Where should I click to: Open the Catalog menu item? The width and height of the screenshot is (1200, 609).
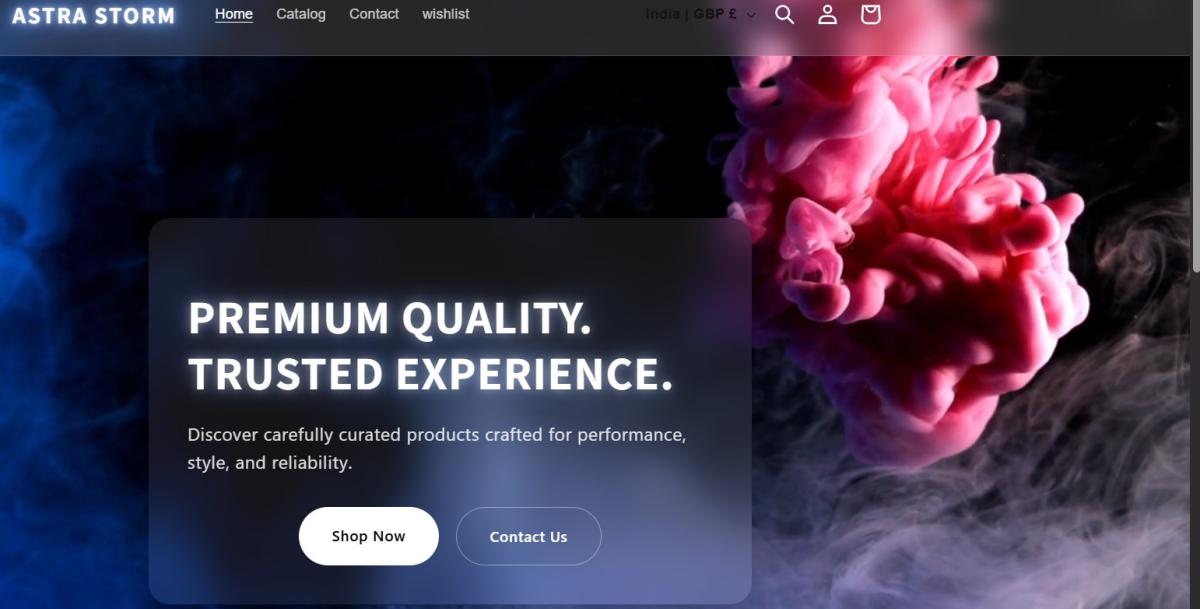(301, 14)
